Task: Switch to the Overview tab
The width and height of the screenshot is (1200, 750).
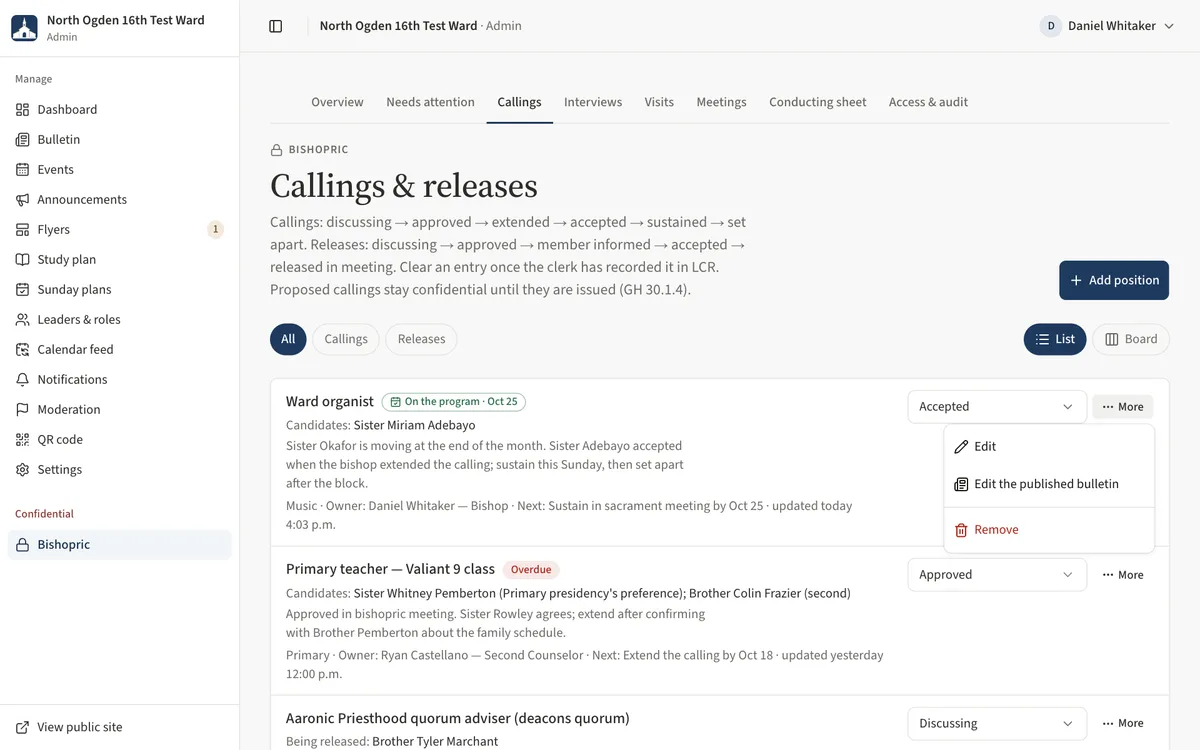Action: [x=337, y=102]
